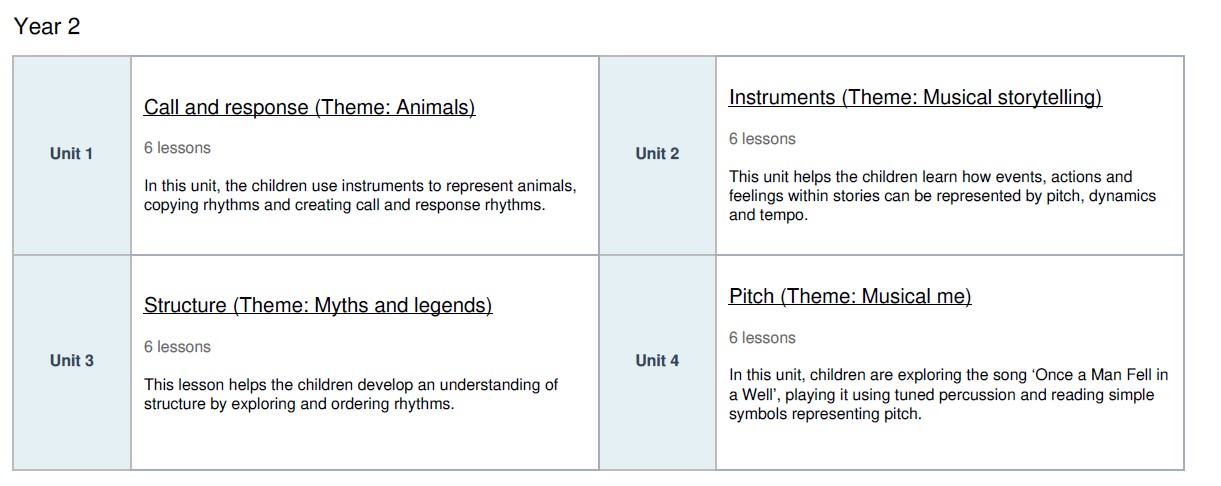
Task: Click the Unit 3 description about ordering rhythms
Action: (350, 395)
